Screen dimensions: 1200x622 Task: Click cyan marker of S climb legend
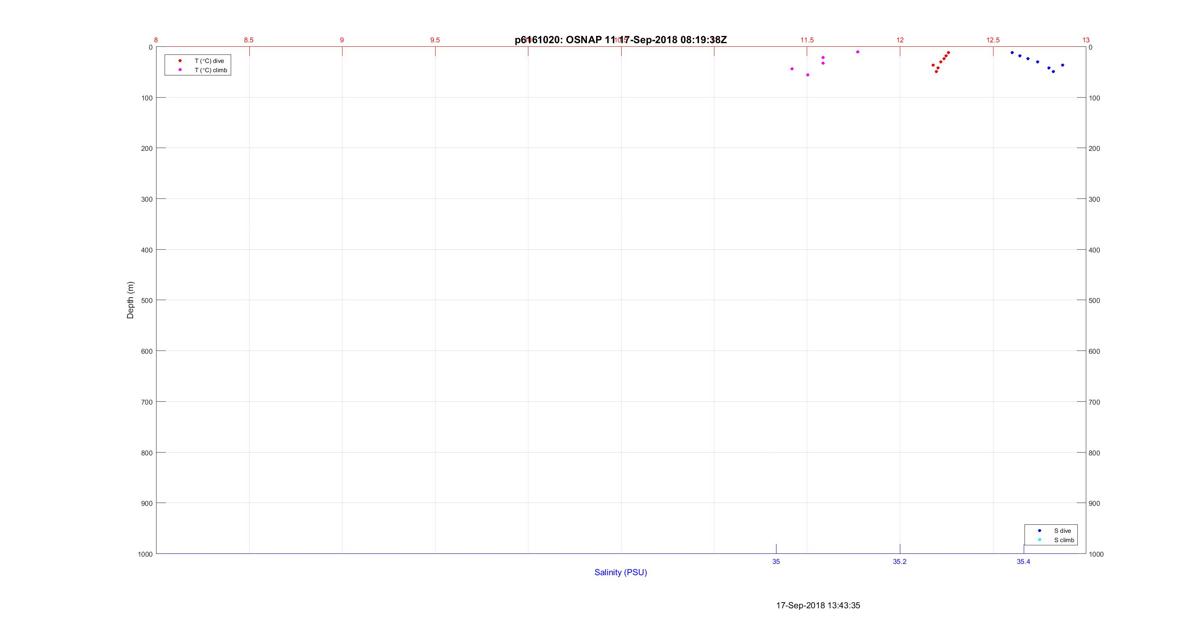[1040, 539]
